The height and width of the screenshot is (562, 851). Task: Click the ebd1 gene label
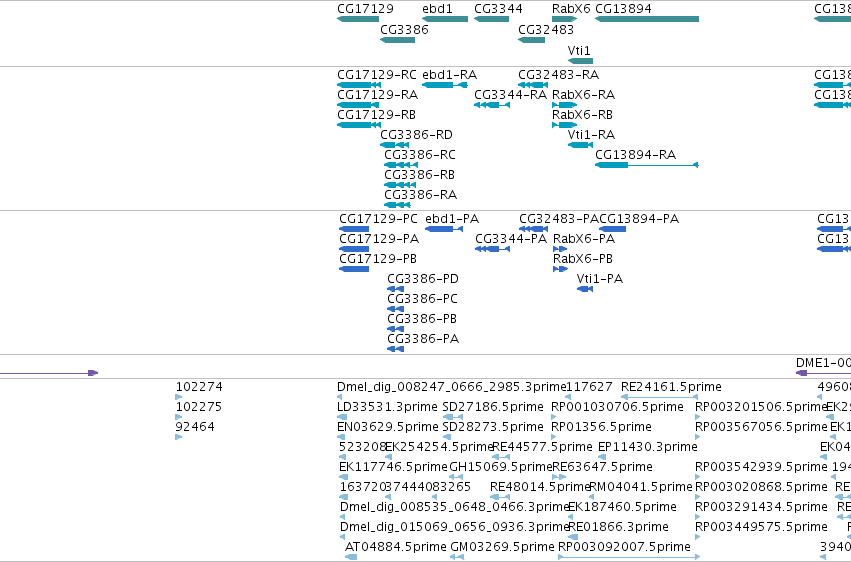tap(437, 9)
